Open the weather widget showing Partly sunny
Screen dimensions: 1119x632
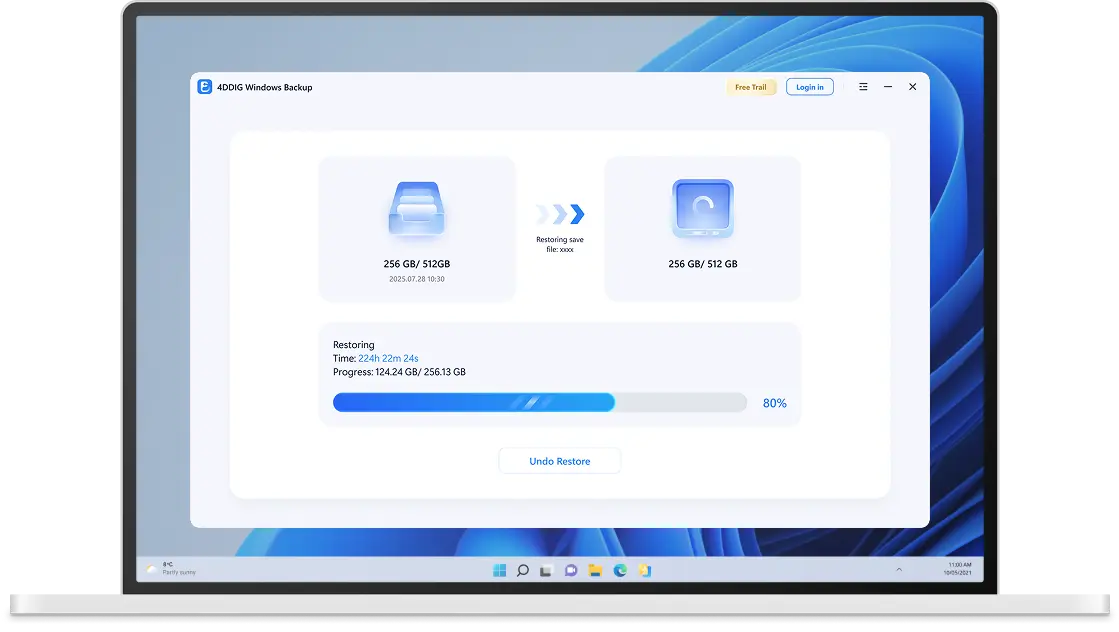[x=172, y=569]
